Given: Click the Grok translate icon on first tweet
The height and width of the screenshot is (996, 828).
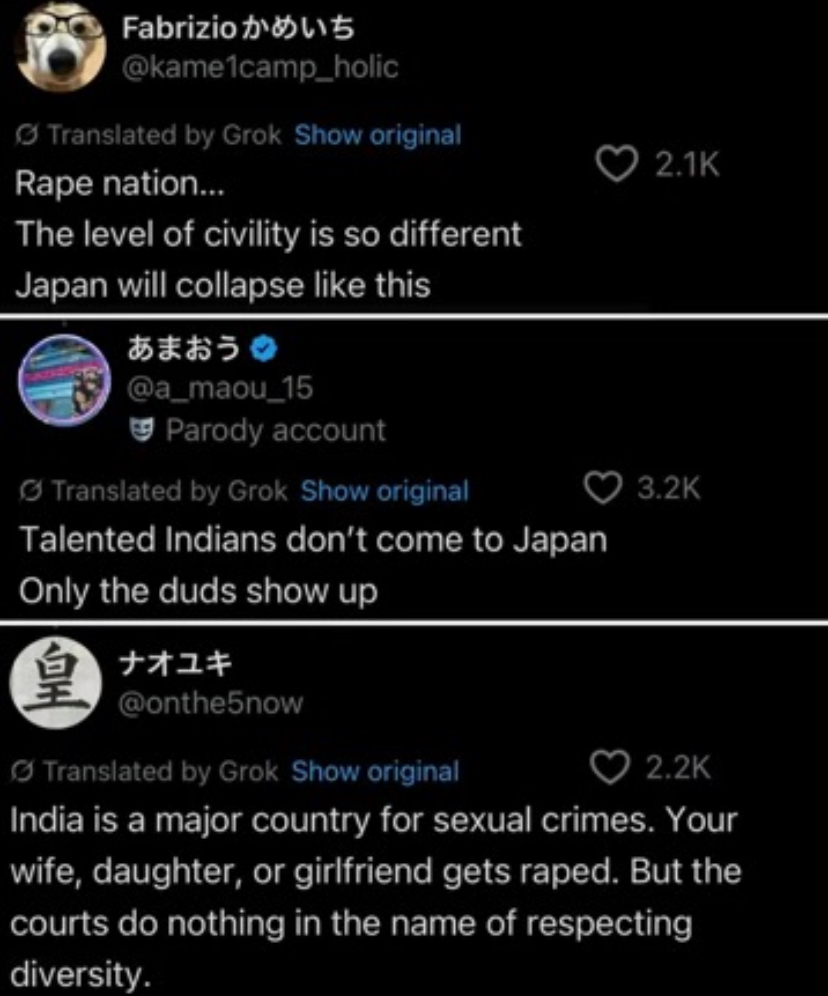Looking at the screenshot, I should pyautogui.click(x=28, y=135).
